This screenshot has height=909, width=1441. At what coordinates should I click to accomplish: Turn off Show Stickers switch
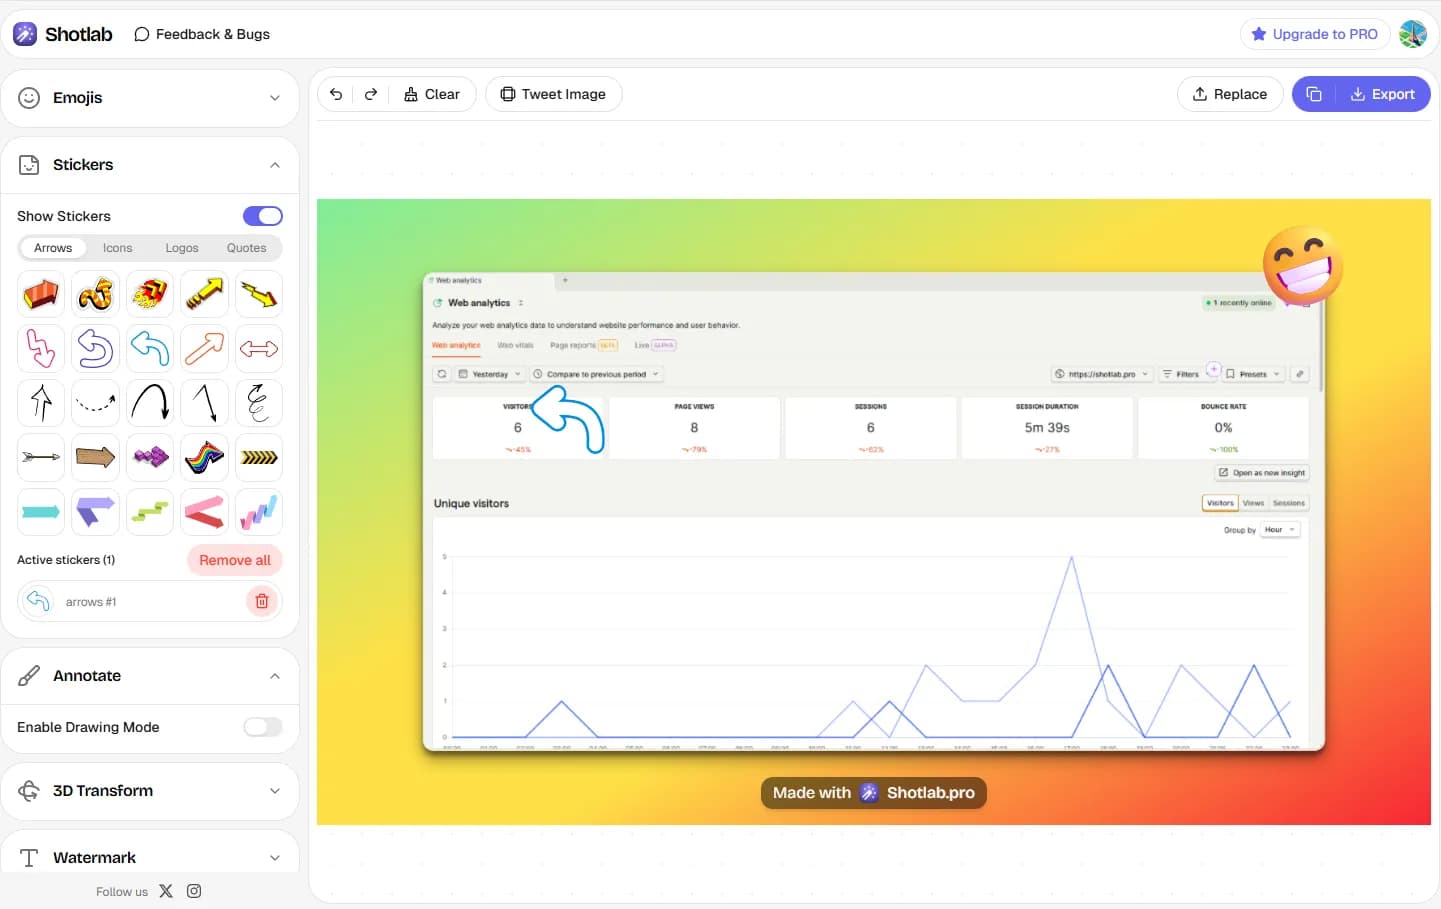[263, 216]
